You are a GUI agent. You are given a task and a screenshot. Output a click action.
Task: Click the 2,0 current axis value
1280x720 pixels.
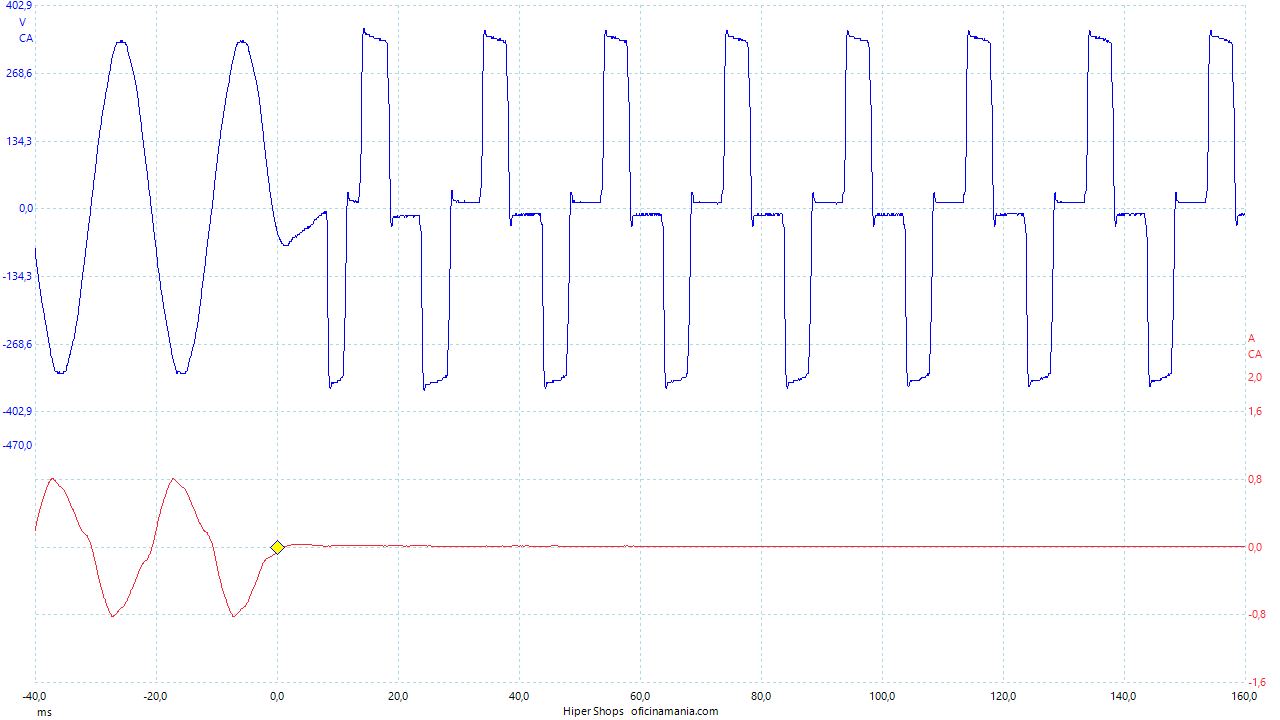tap(1254, 377)
